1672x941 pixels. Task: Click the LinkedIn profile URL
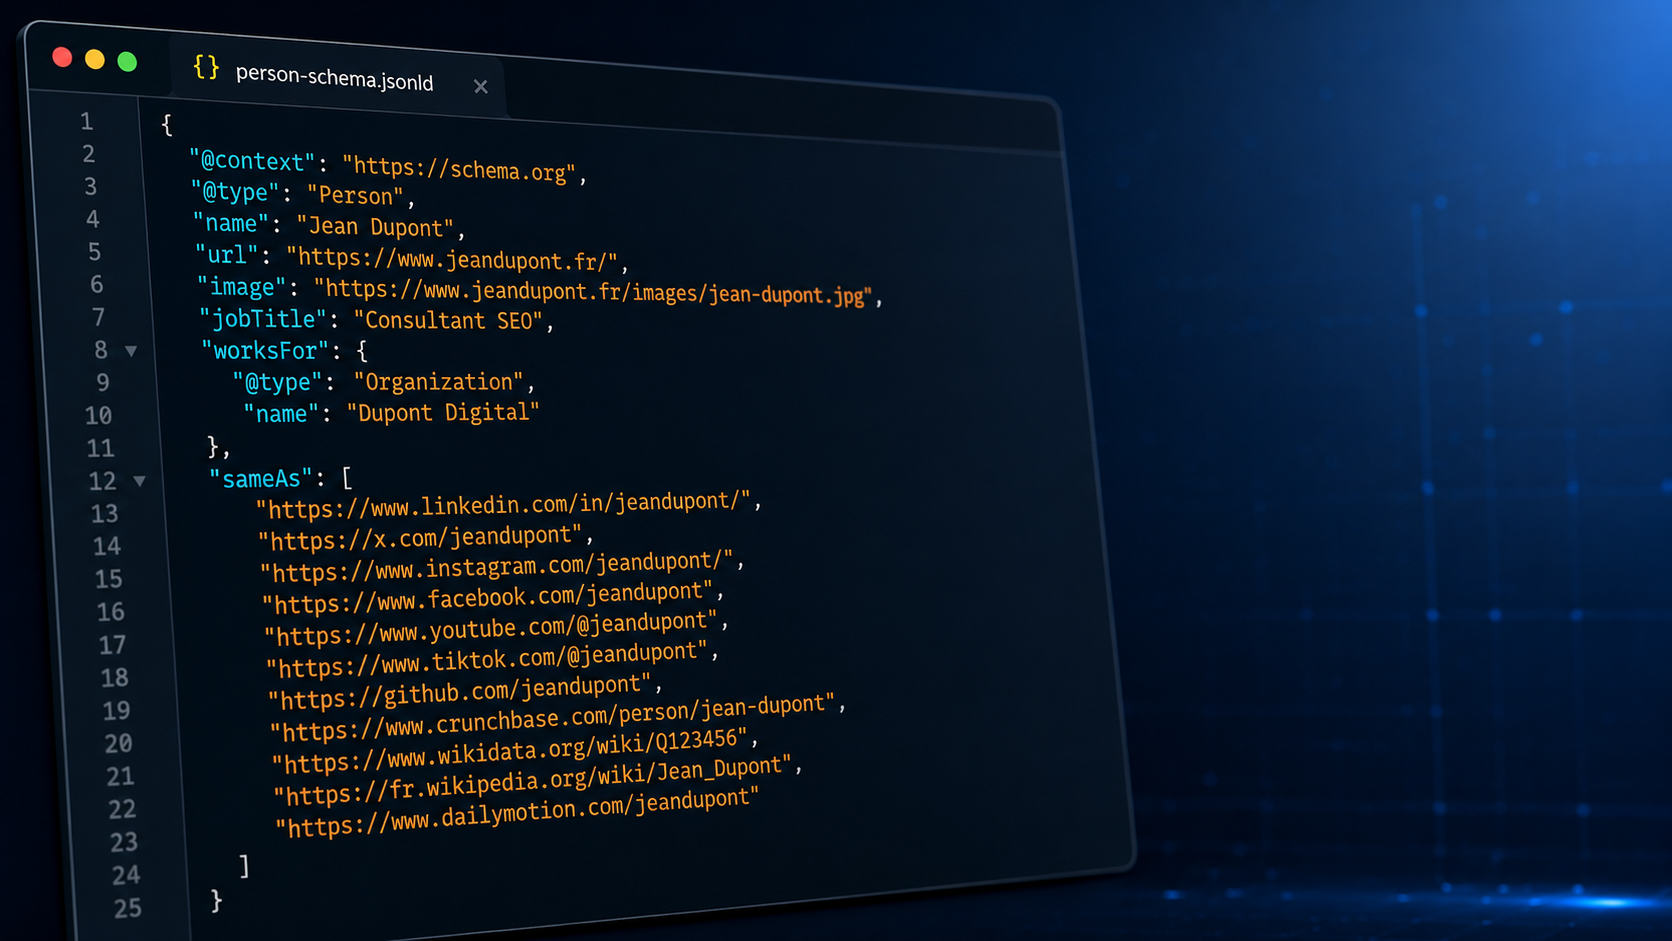point(504,504)
